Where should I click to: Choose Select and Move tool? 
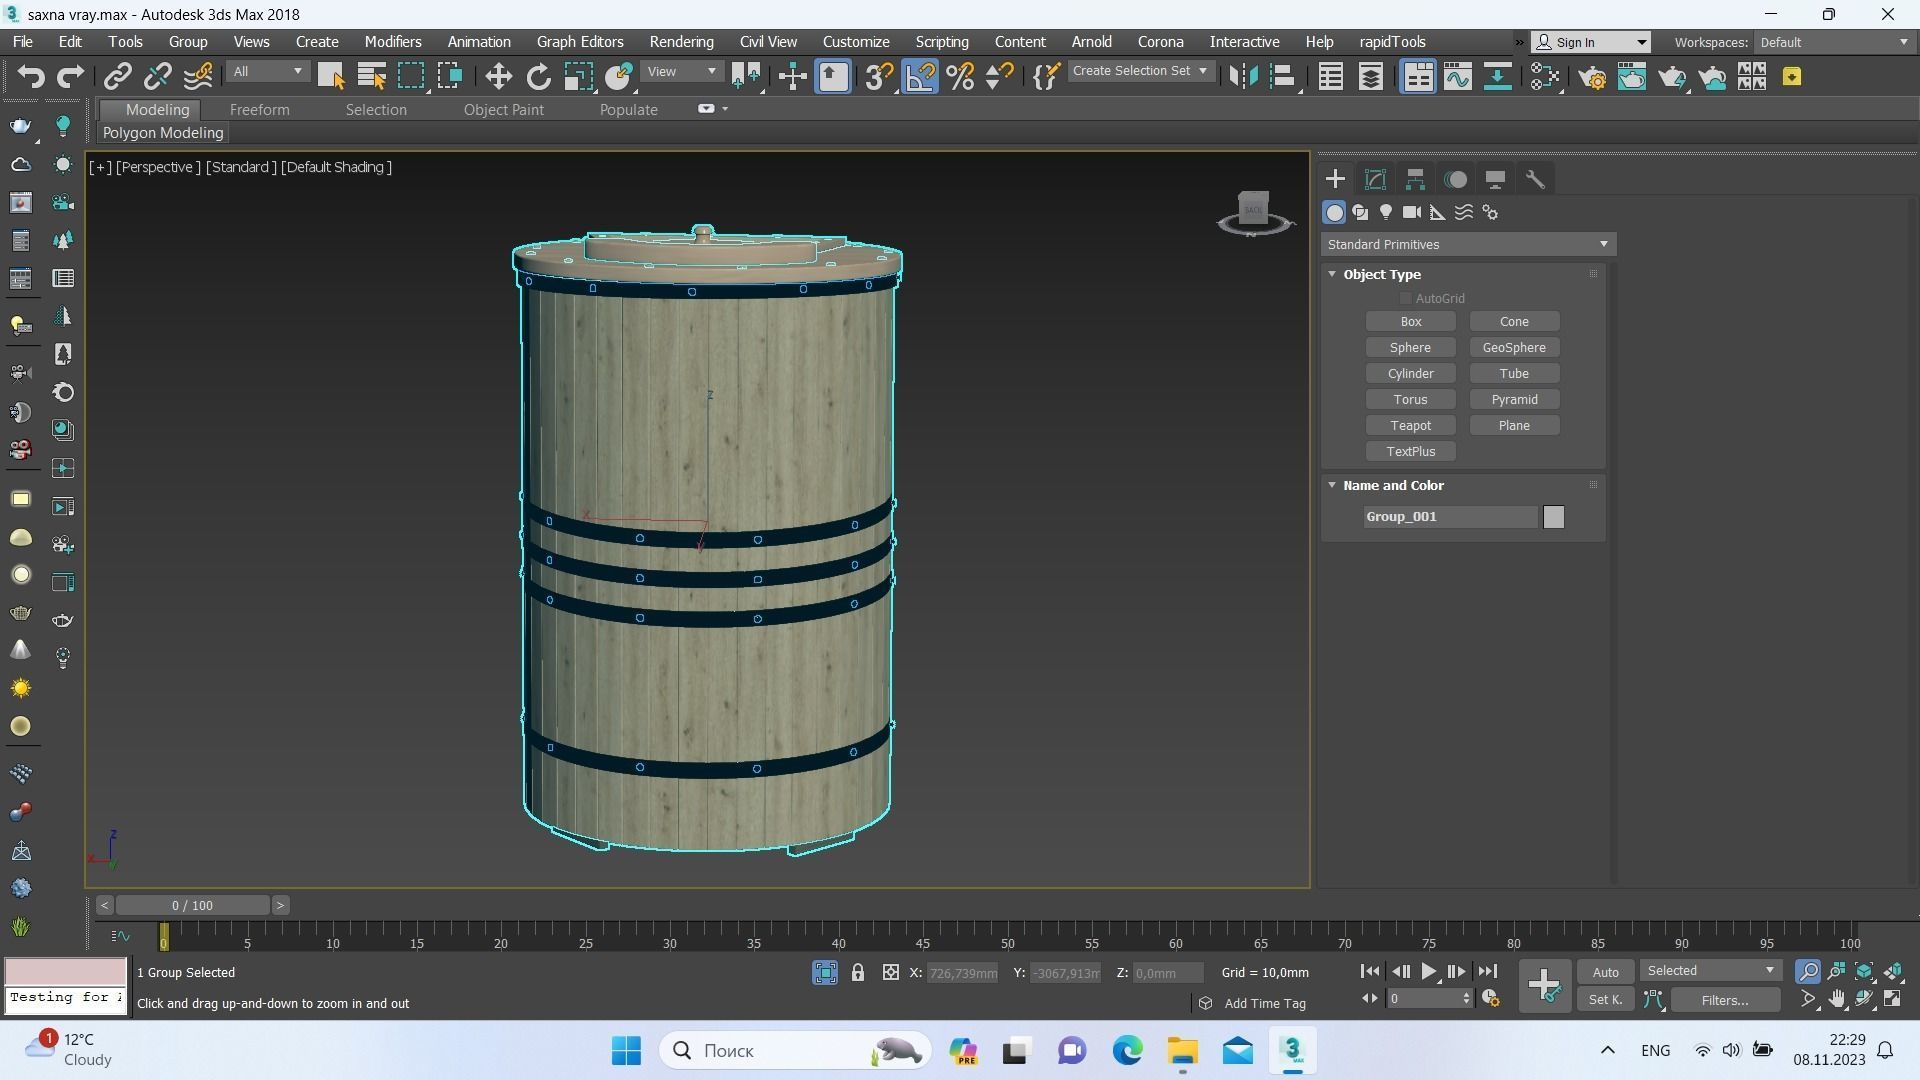tap(498, 76)
